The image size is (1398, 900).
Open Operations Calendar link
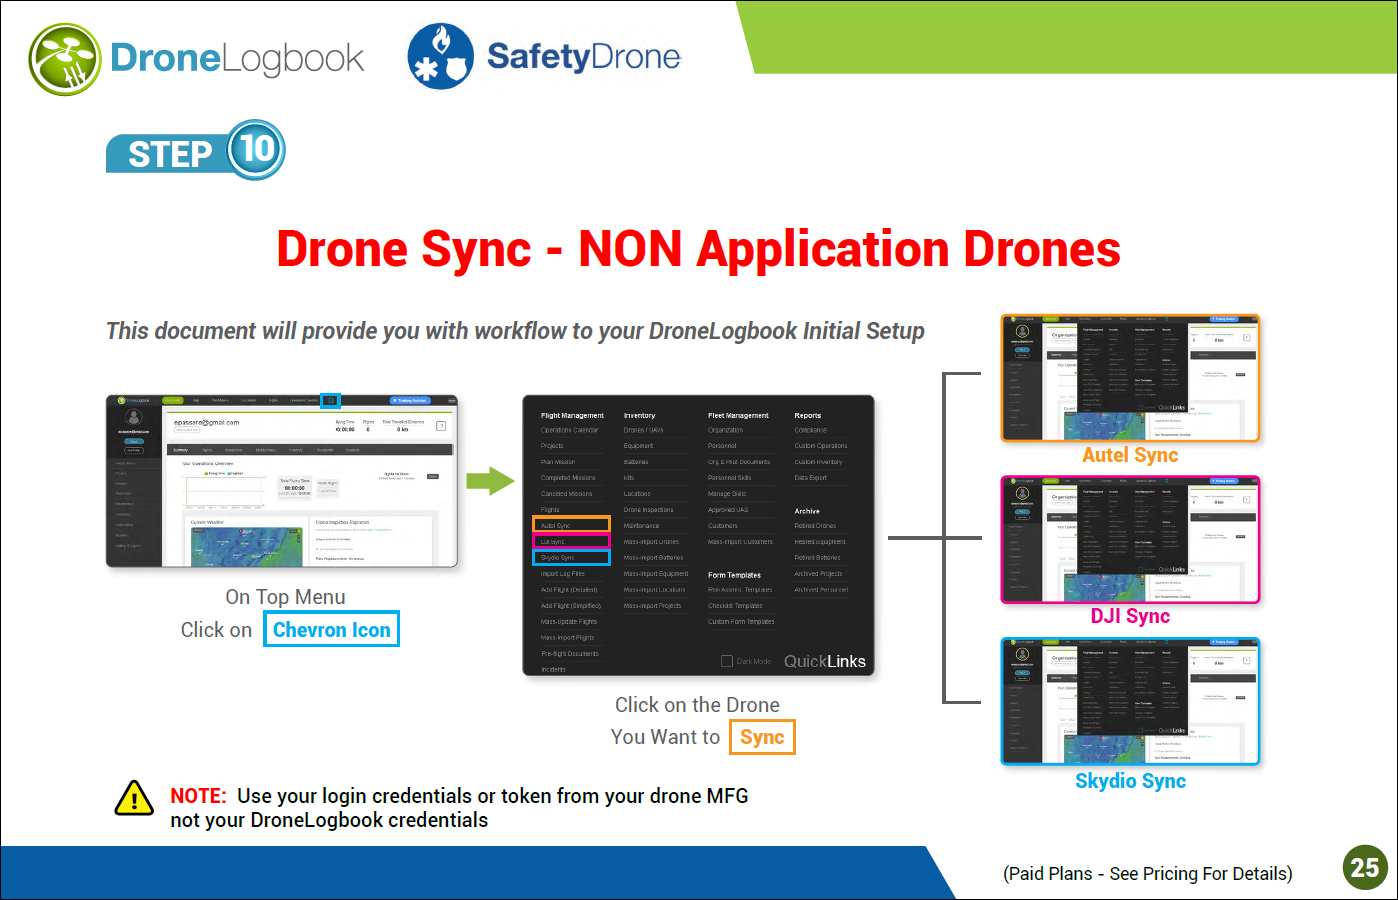569,430
